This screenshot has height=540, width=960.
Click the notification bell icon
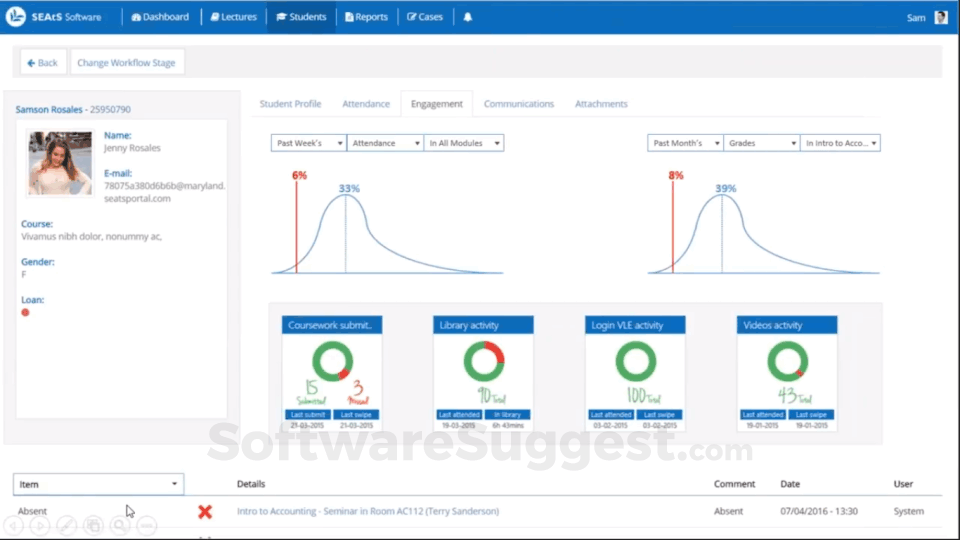468,17
